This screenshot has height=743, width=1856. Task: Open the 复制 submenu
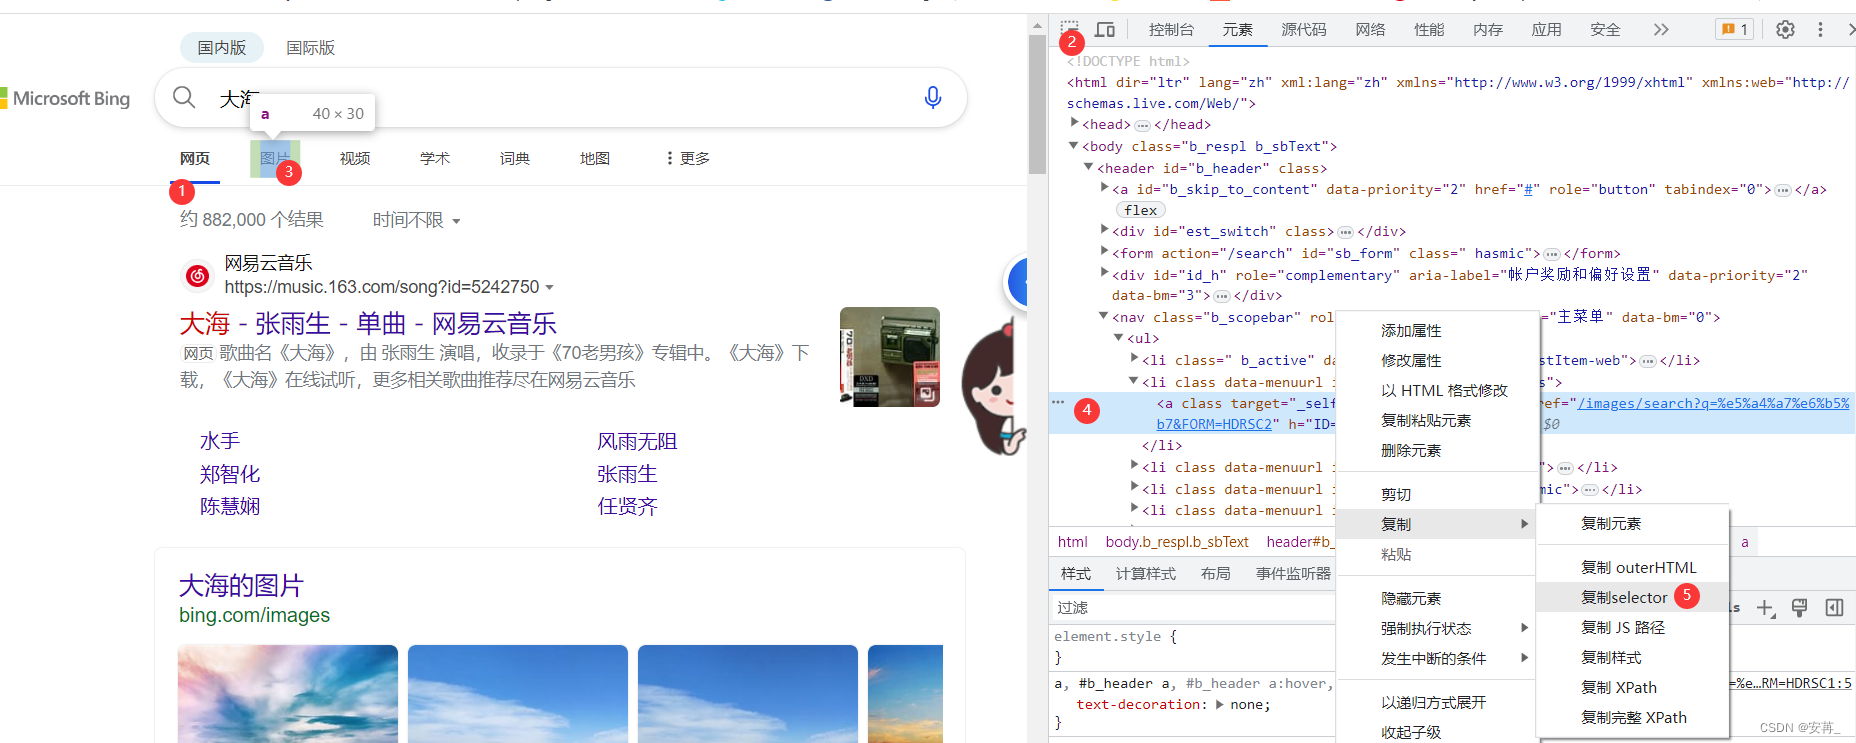[1436, 524]
